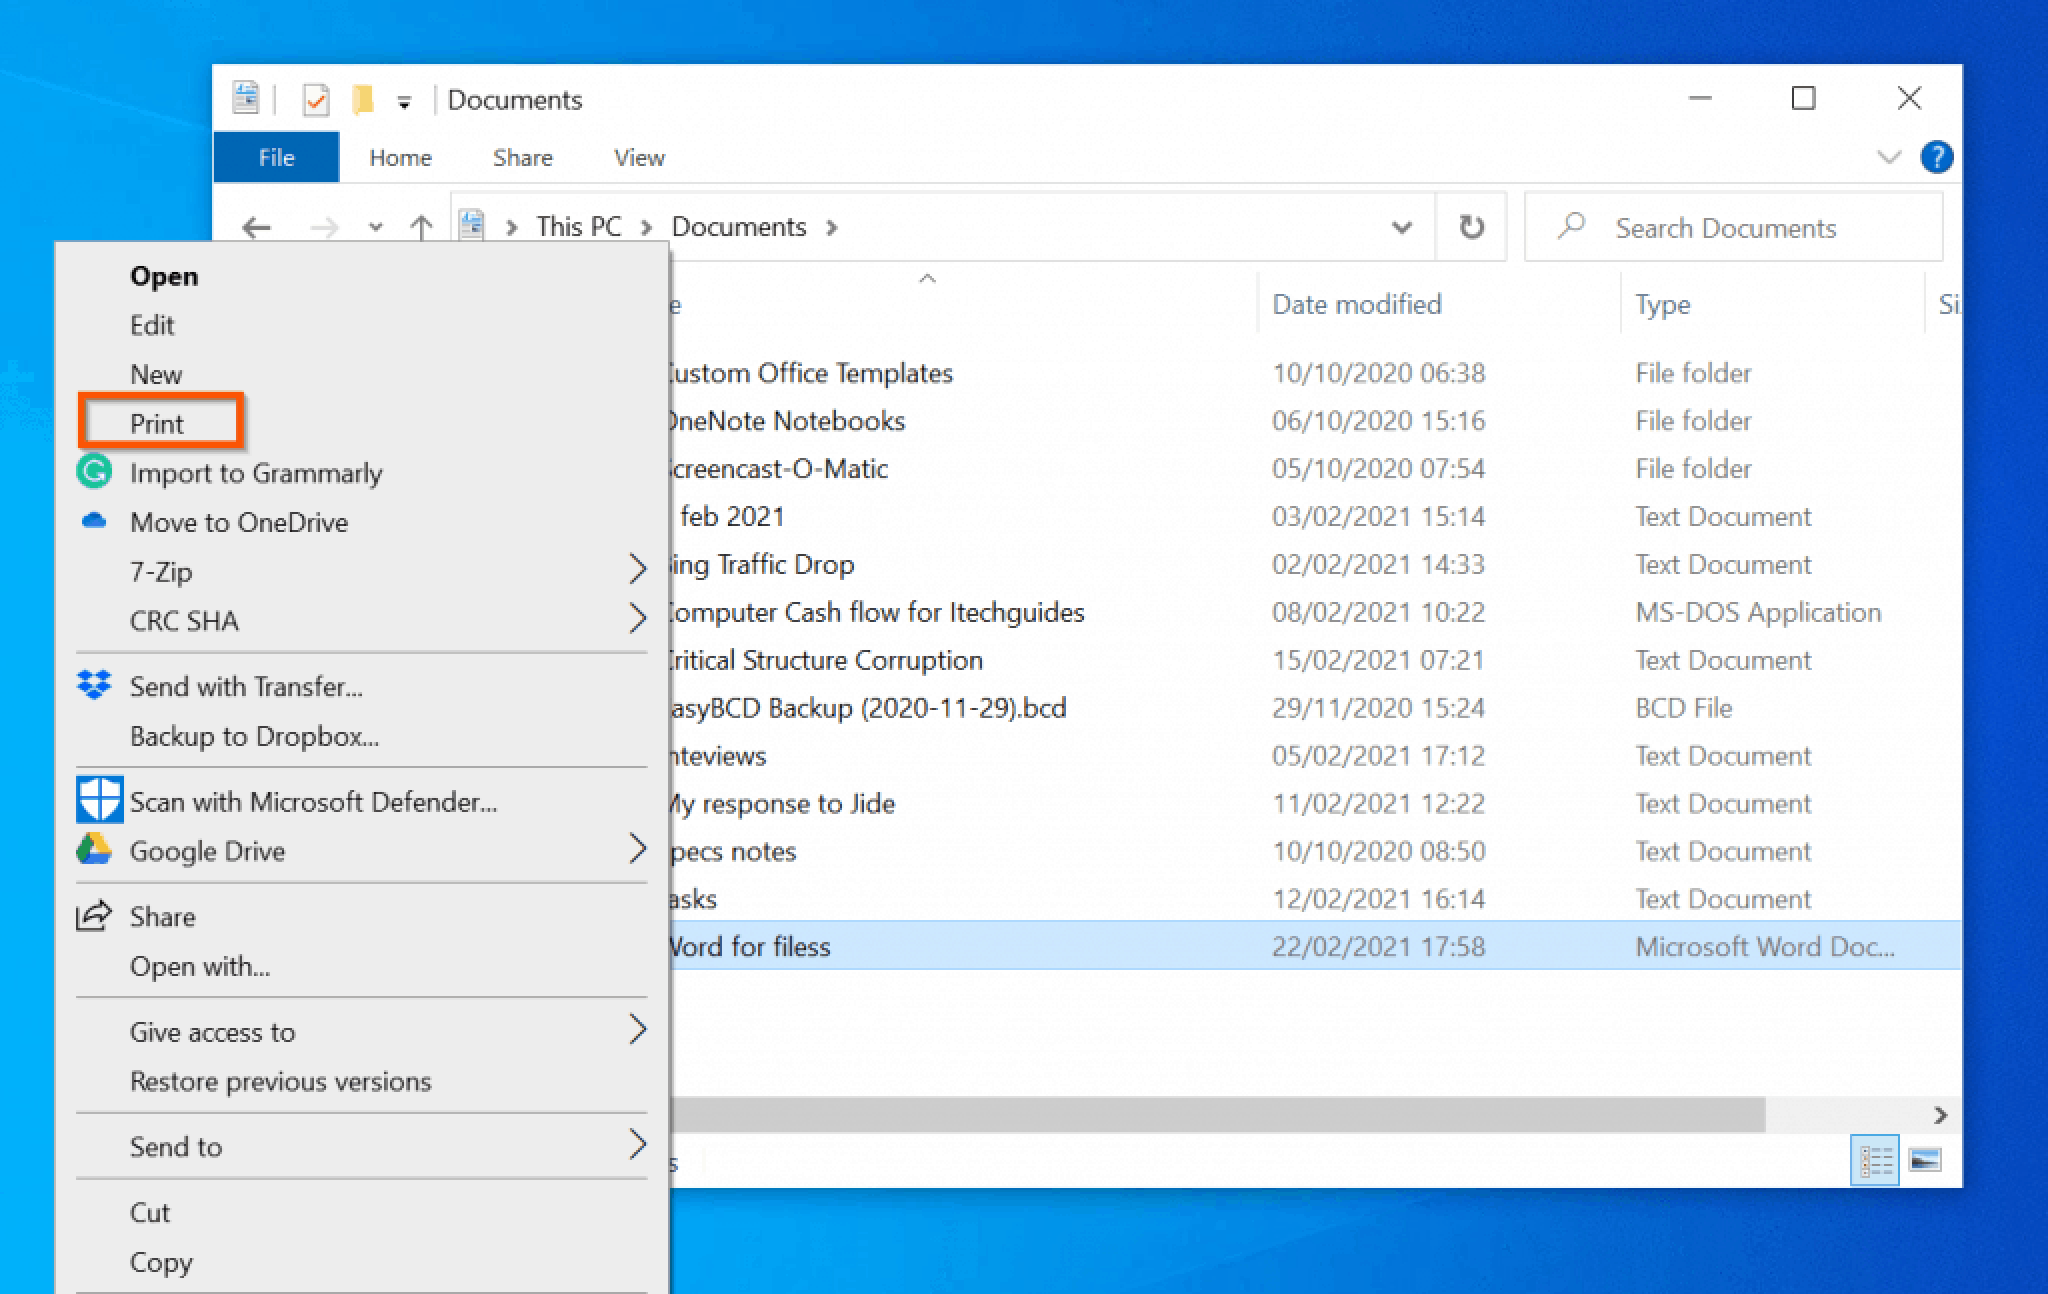
Task: Click the refresh button in address bar
Action: click(x=1471, y=227)
